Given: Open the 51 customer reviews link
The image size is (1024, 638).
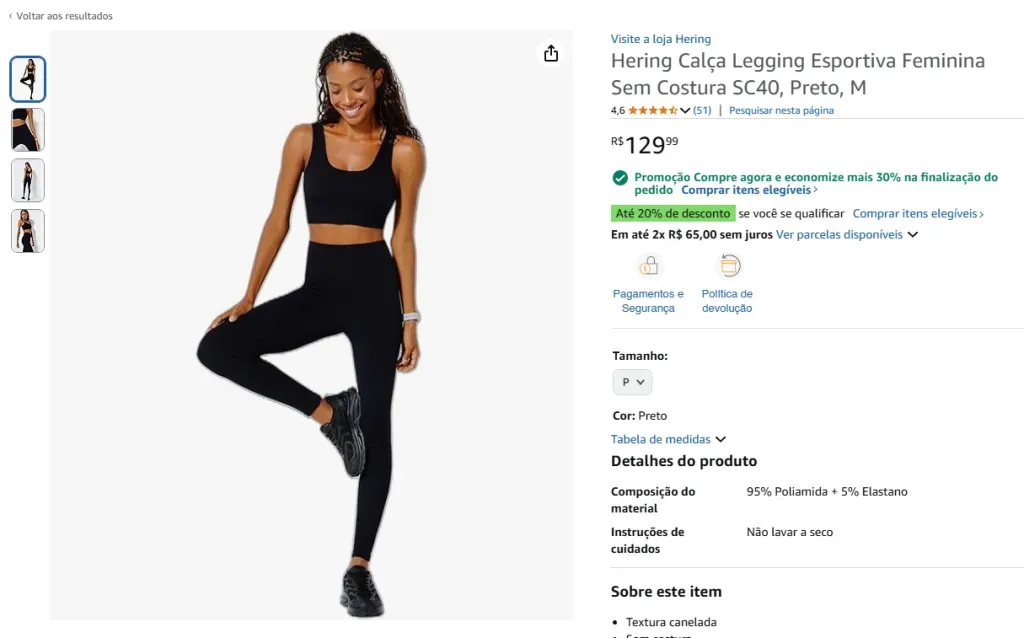Looking at the screenshot, I should point(702,111).
